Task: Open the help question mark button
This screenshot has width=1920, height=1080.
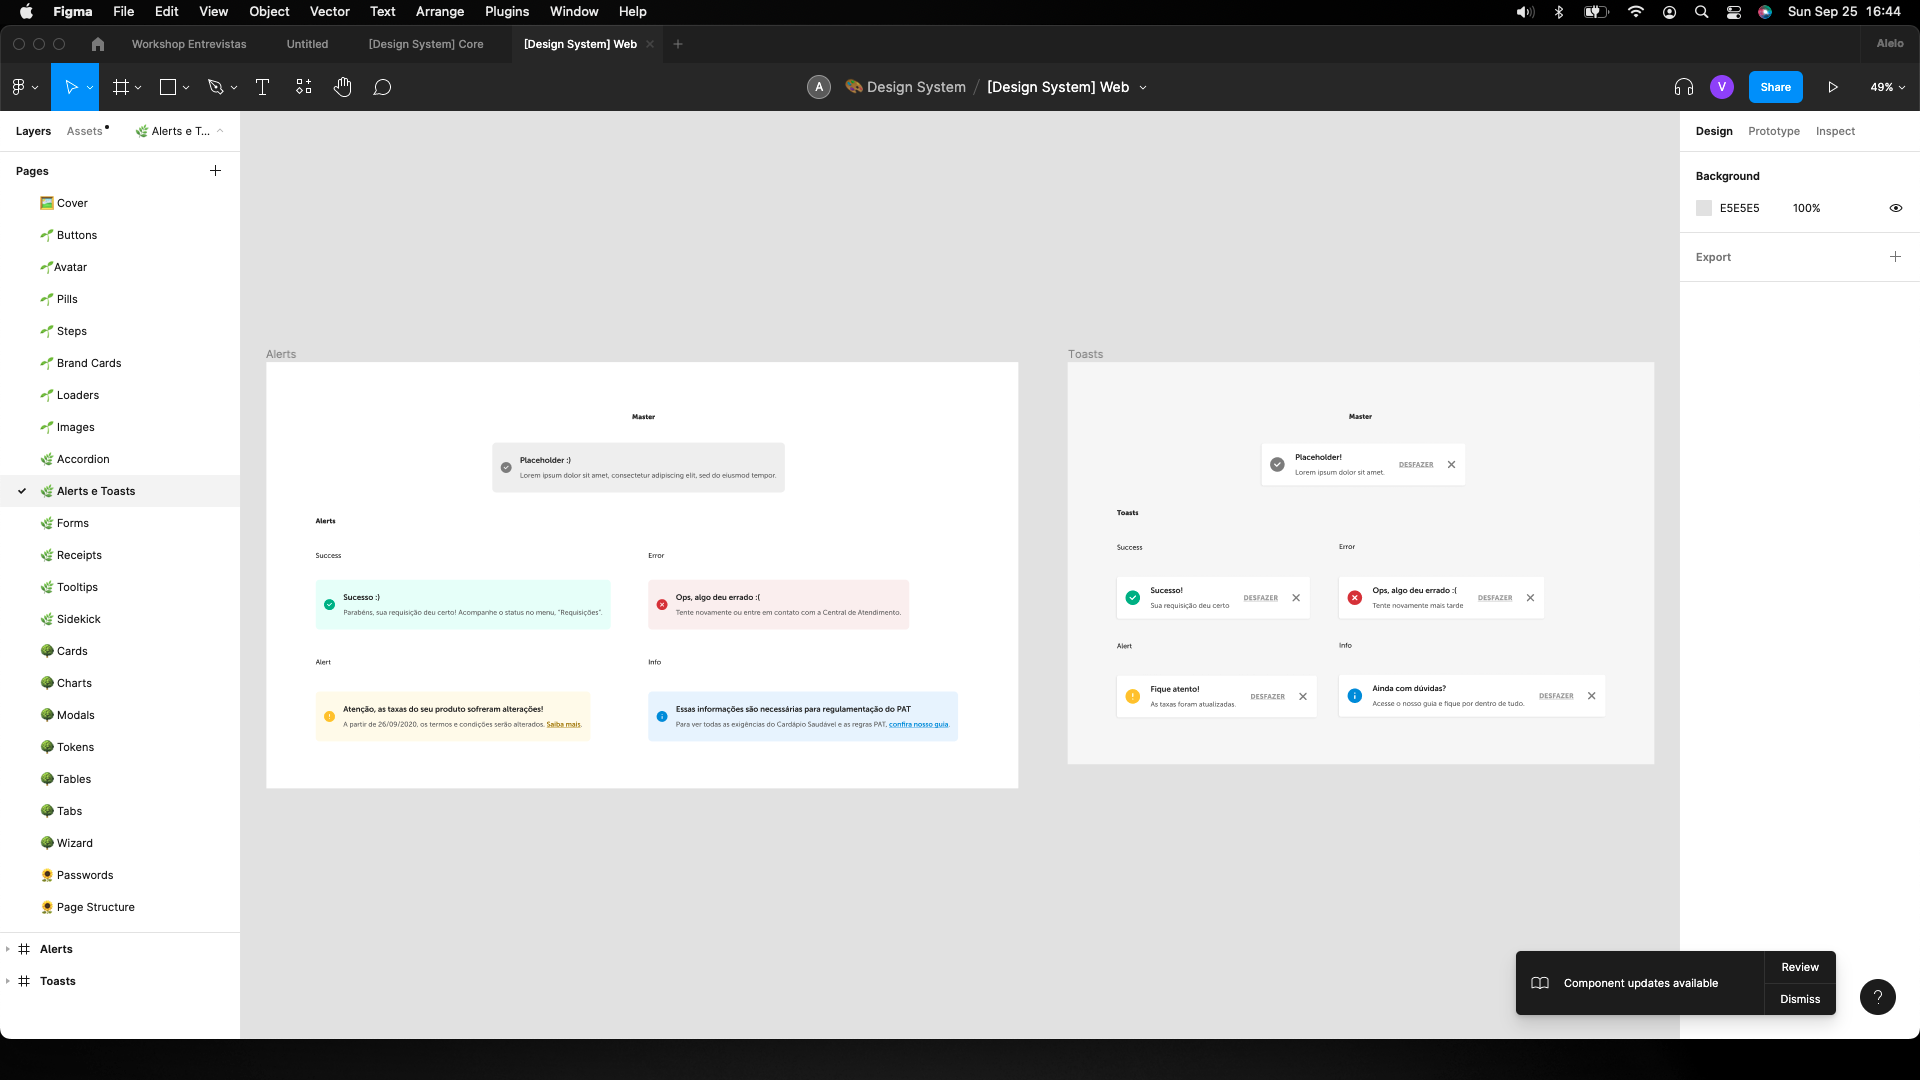Action: point(1877,996)
